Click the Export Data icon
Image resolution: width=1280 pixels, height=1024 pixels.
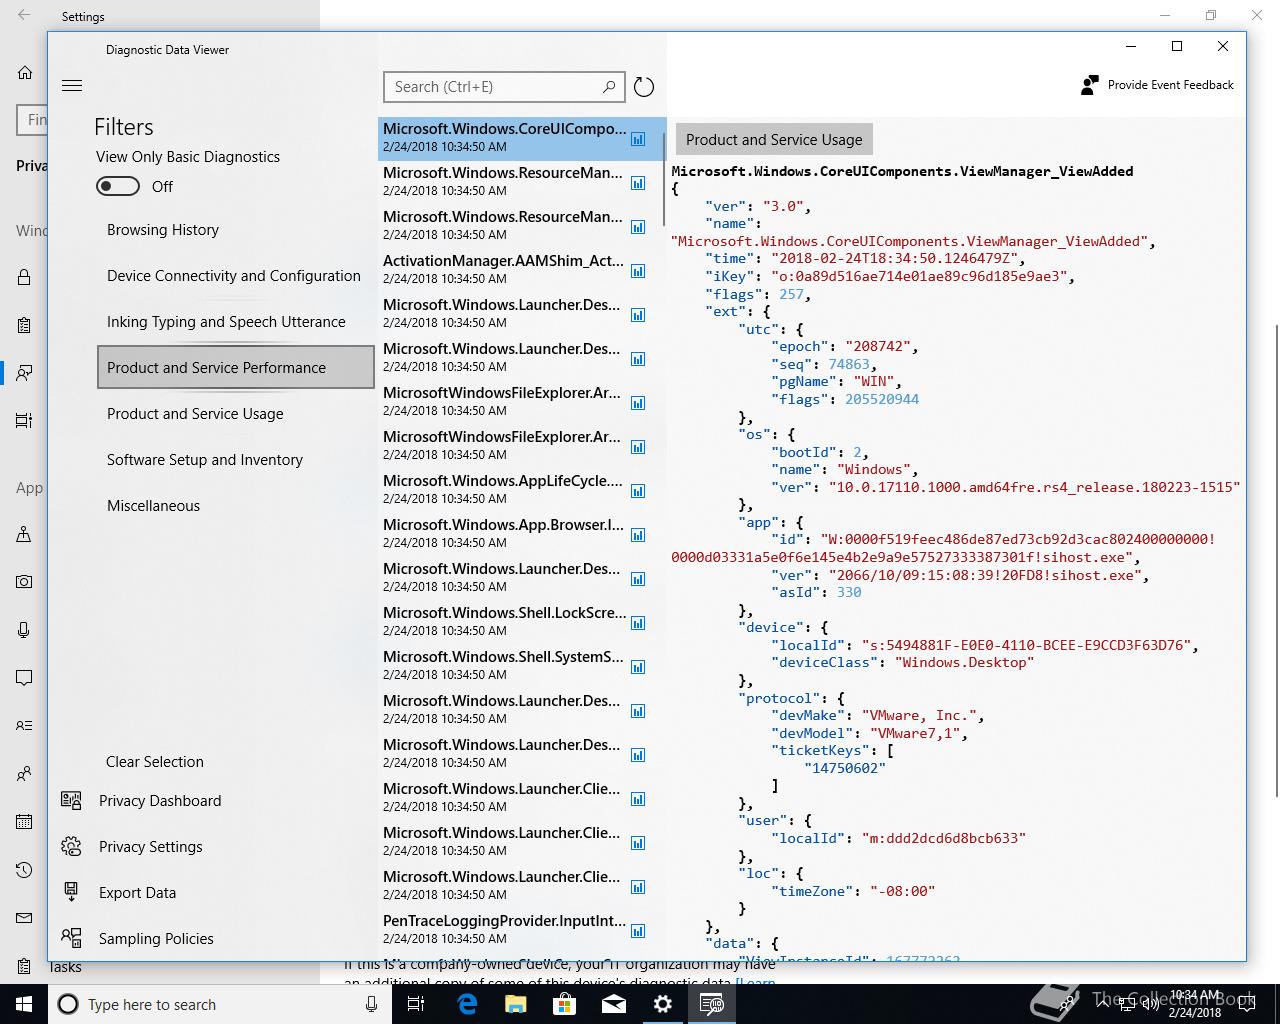coord(71,892)
